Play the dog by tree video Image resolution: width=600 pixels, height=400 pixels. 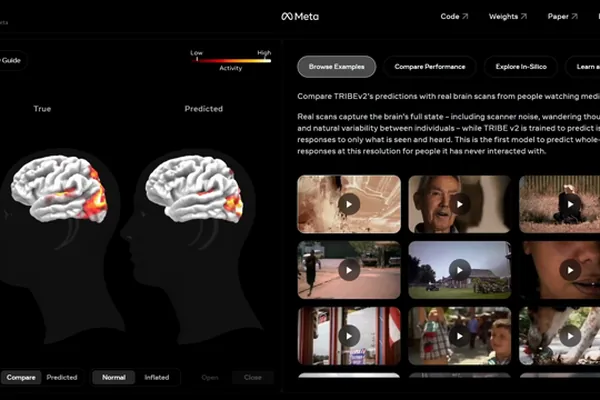[570, 336]
